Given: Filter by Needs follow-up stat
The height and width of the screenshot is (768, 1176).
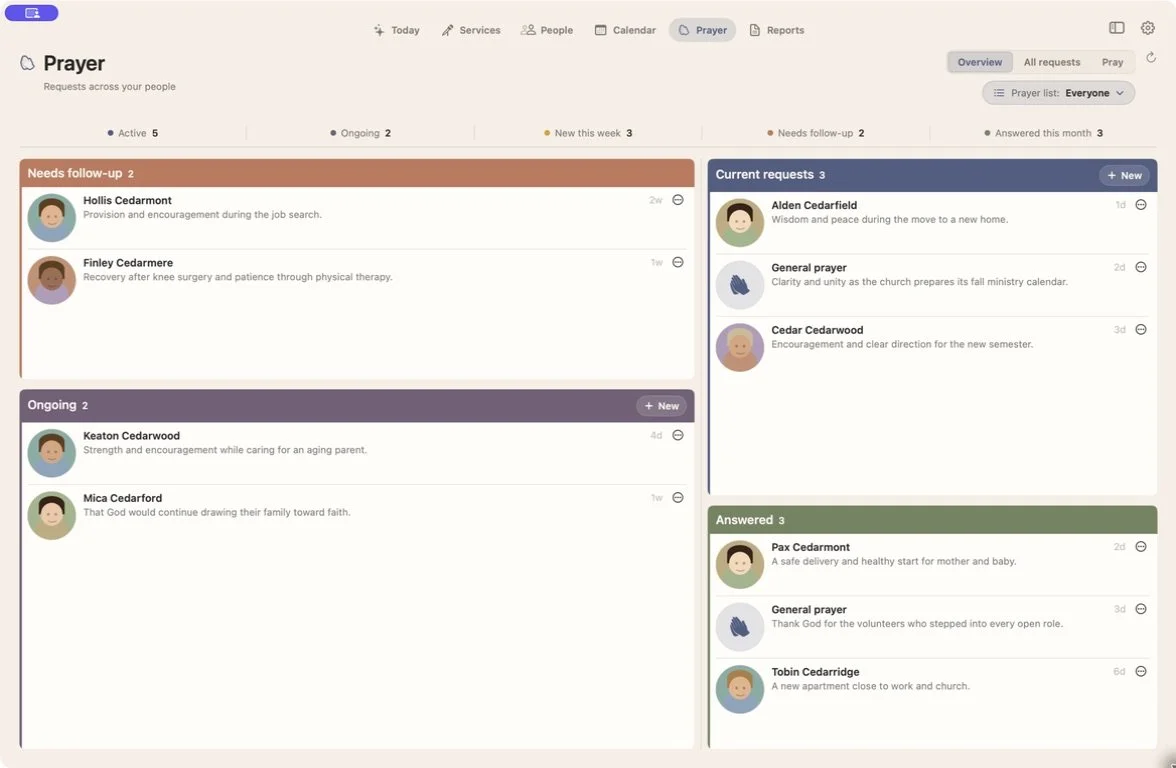Looking at the screenshot, I should tap(815, 133).
